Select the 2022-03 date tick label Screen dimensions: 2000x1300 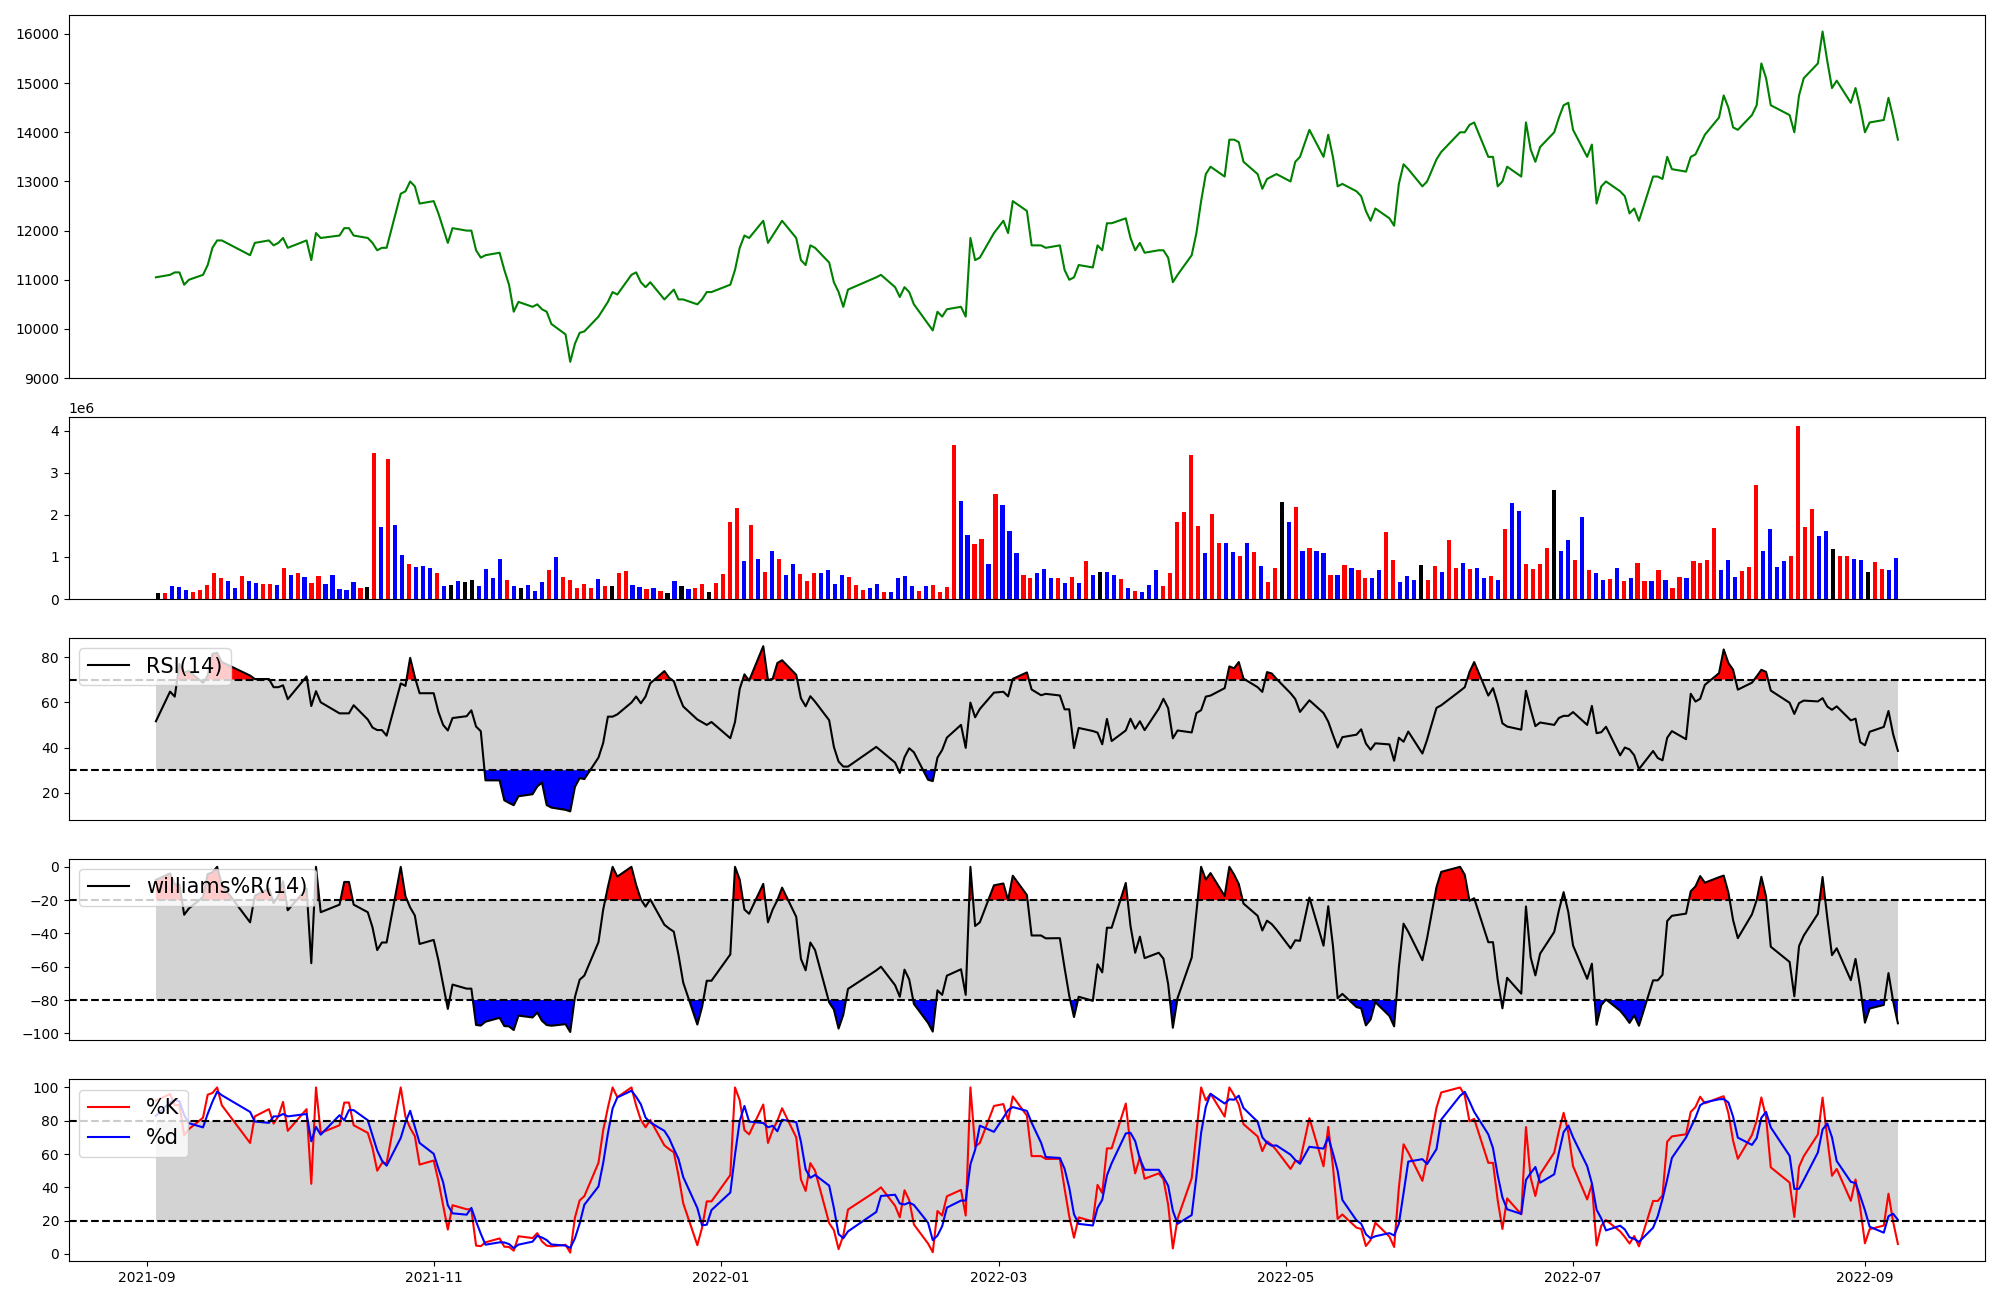click(998, 1277)
